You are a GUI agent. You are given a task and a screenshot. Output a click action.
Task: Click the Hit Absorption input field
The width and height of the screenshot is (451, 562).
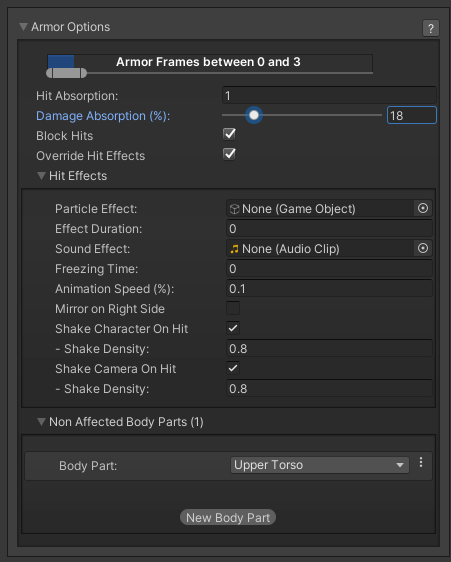[x=329, y=95]
